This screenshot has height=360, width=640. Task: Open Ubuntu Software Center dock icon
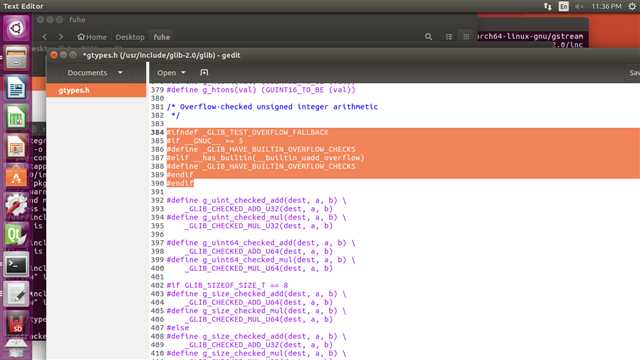[16, 177]
